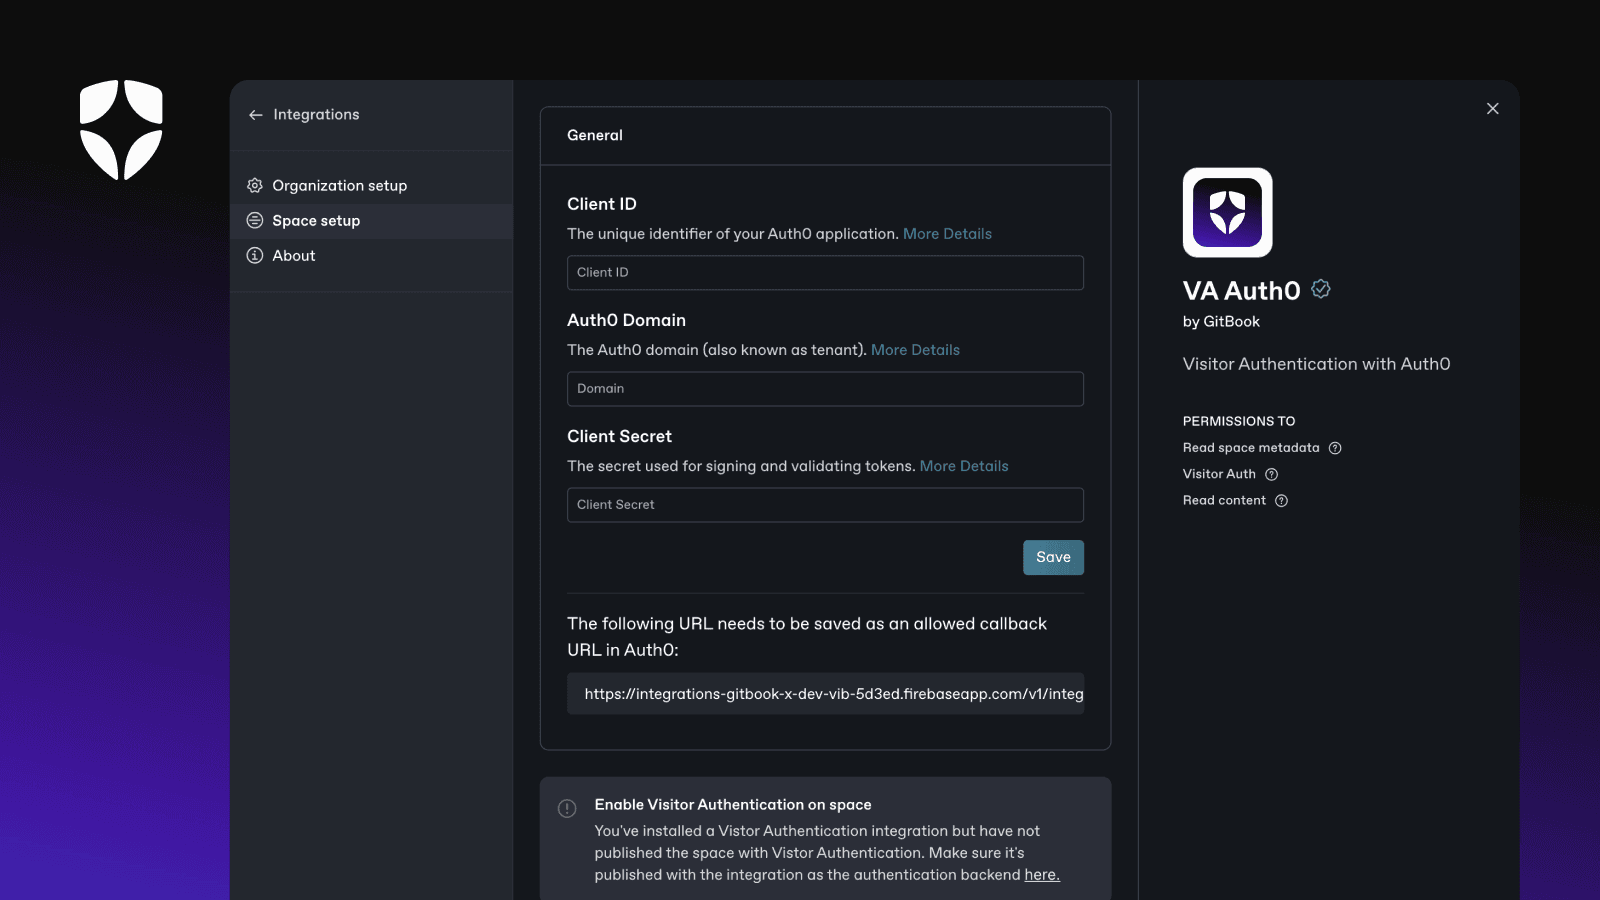1600x900 pixels.
Task: Open More Details link for Client ID
Action: click(x=947, y=234)
